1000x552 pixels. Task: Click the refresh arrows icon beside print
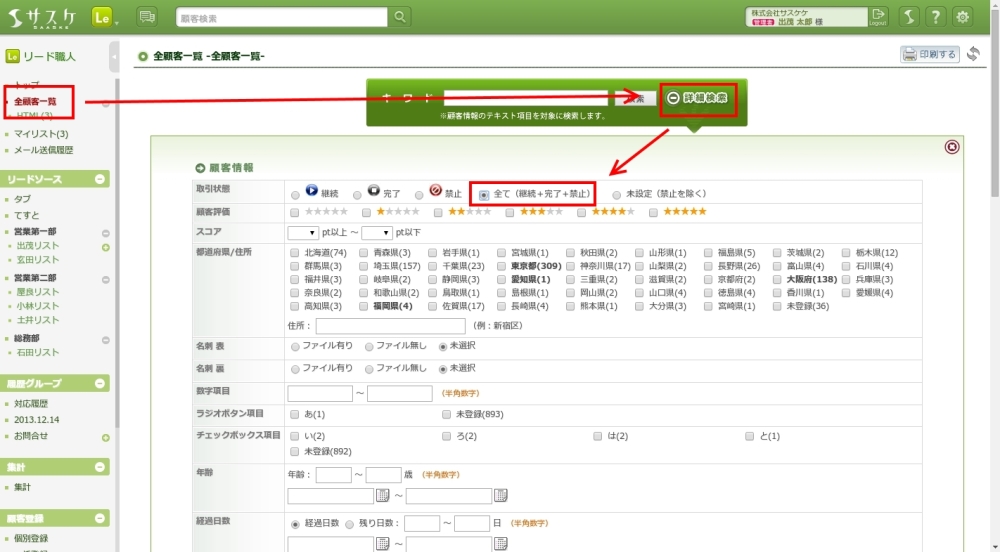click(x=973, y=54)
